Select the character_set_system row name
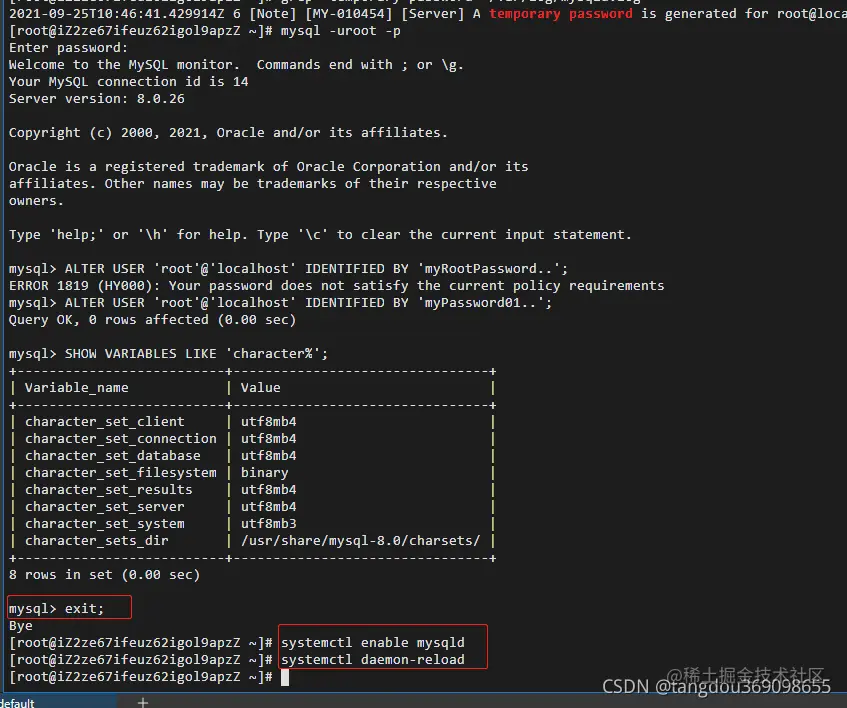 tap(105, 523)
